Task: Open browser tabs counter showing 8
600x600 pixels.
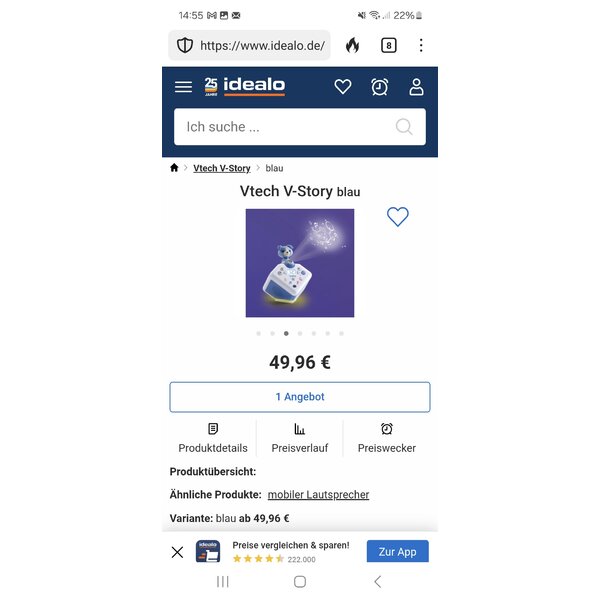Action: (389, 46)
